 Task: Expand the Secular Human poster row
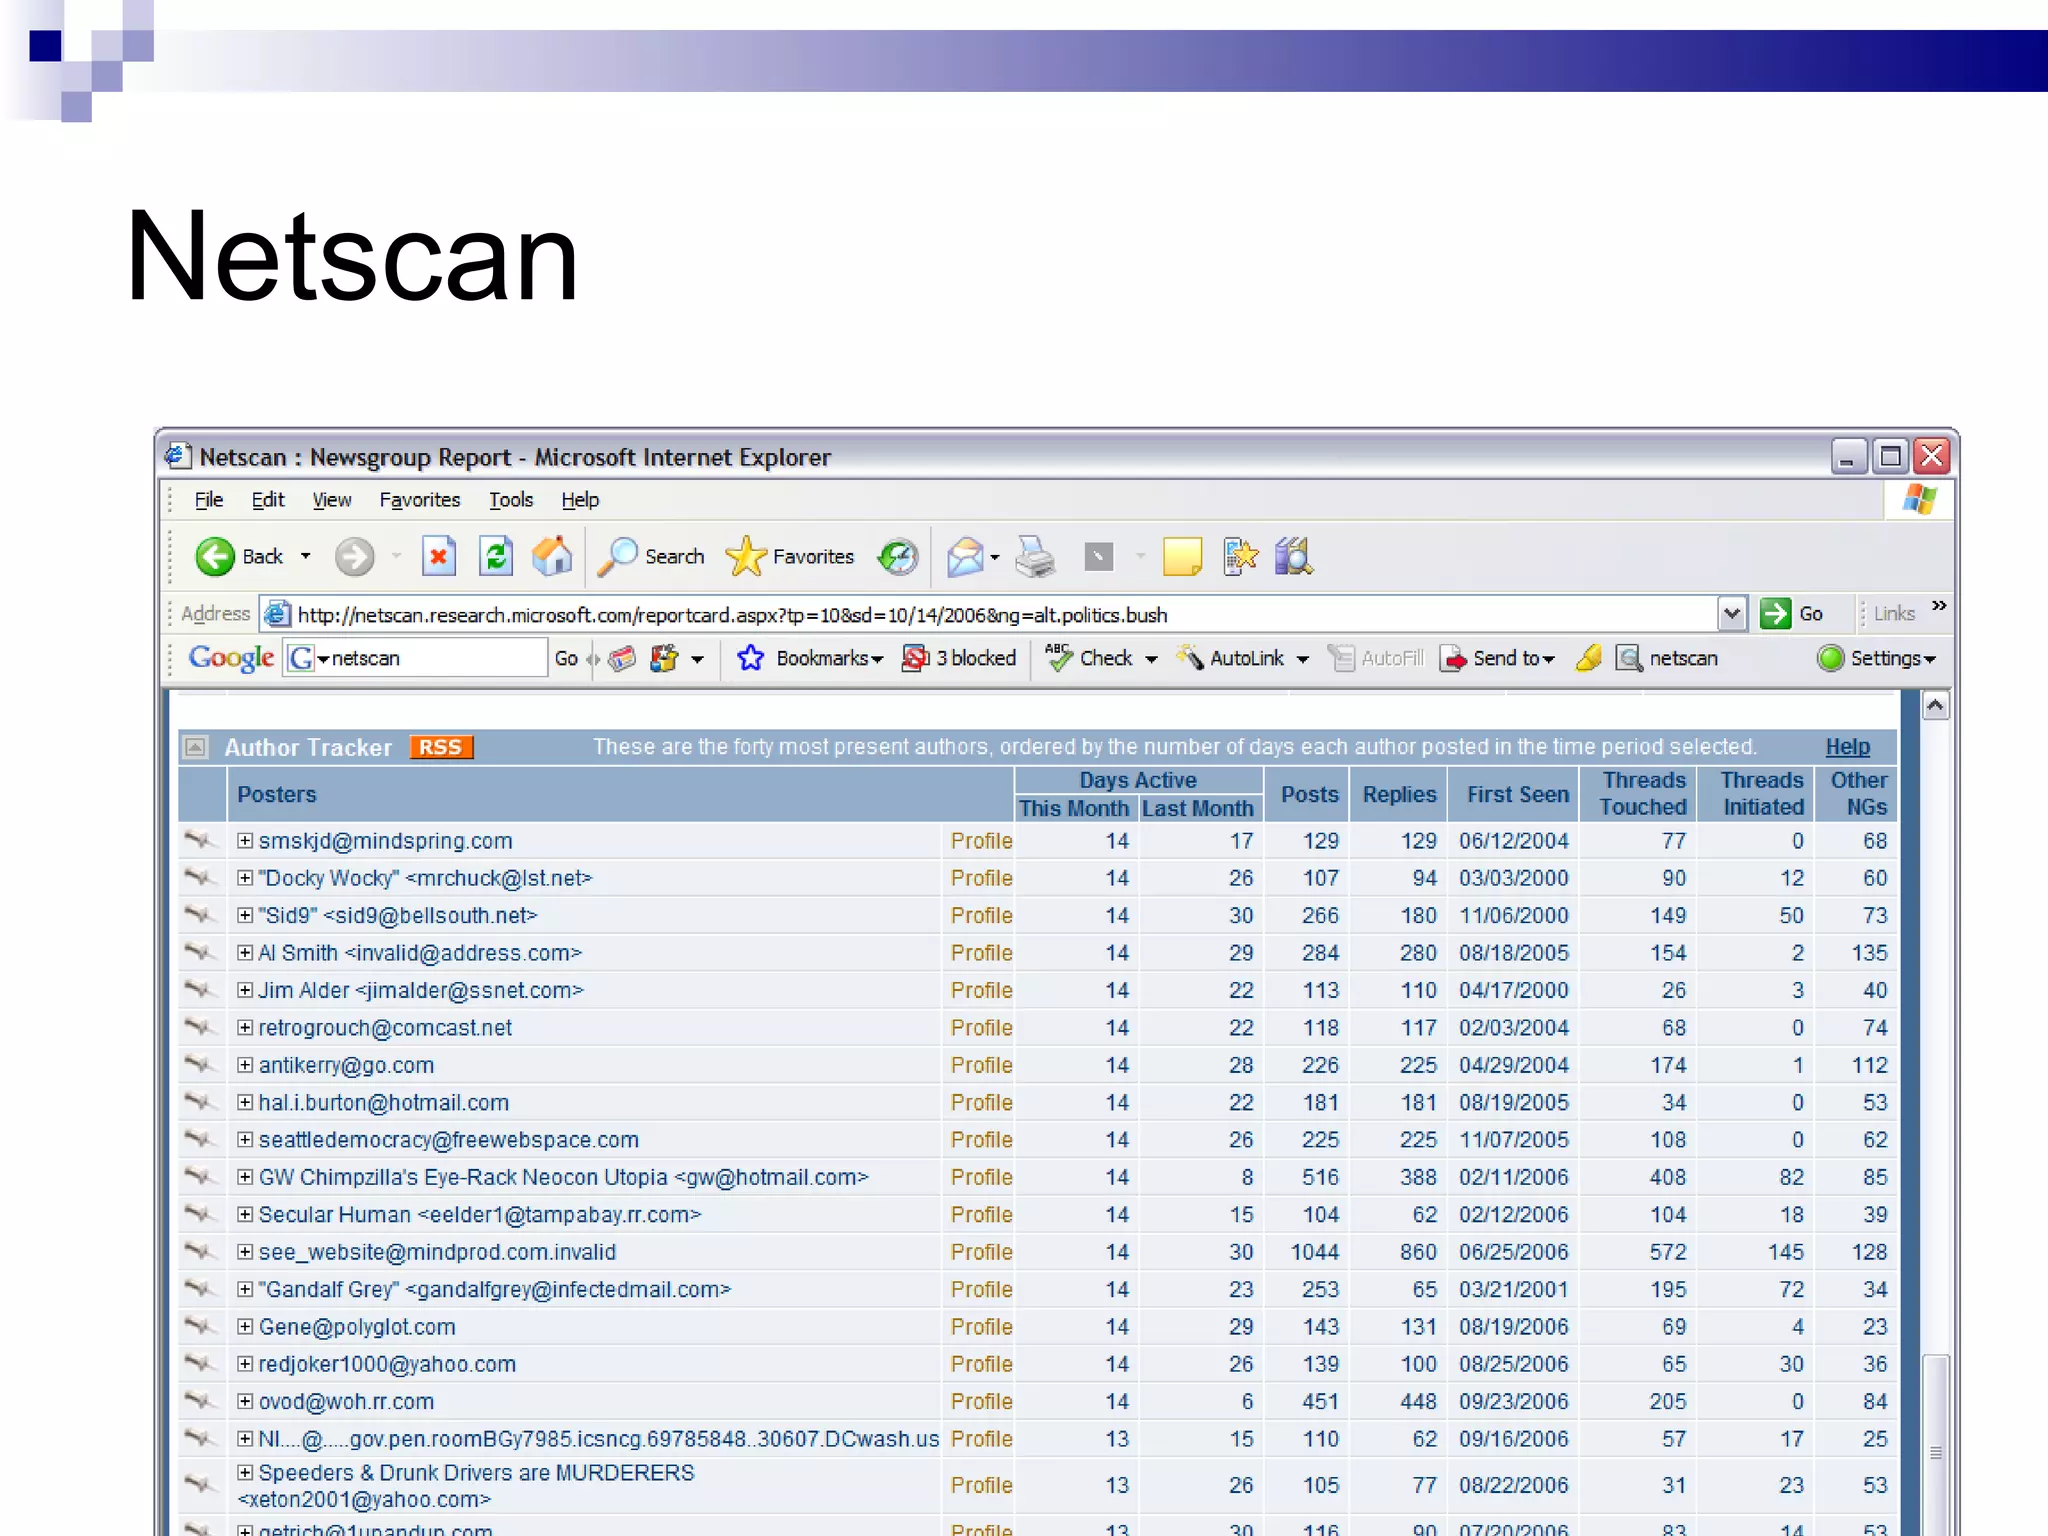pyautogui.click(x=245, y=1215)
